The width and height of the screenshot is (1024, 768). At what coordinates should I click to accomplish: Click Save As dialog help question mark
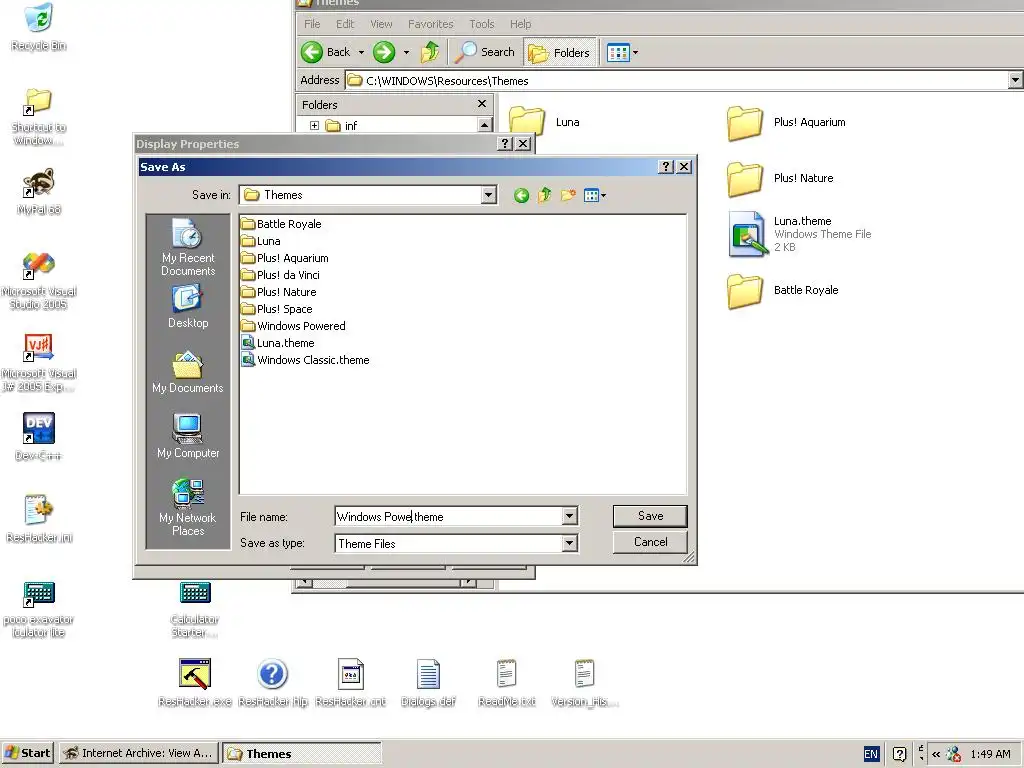pyautogui.click(x=665, y=167)
